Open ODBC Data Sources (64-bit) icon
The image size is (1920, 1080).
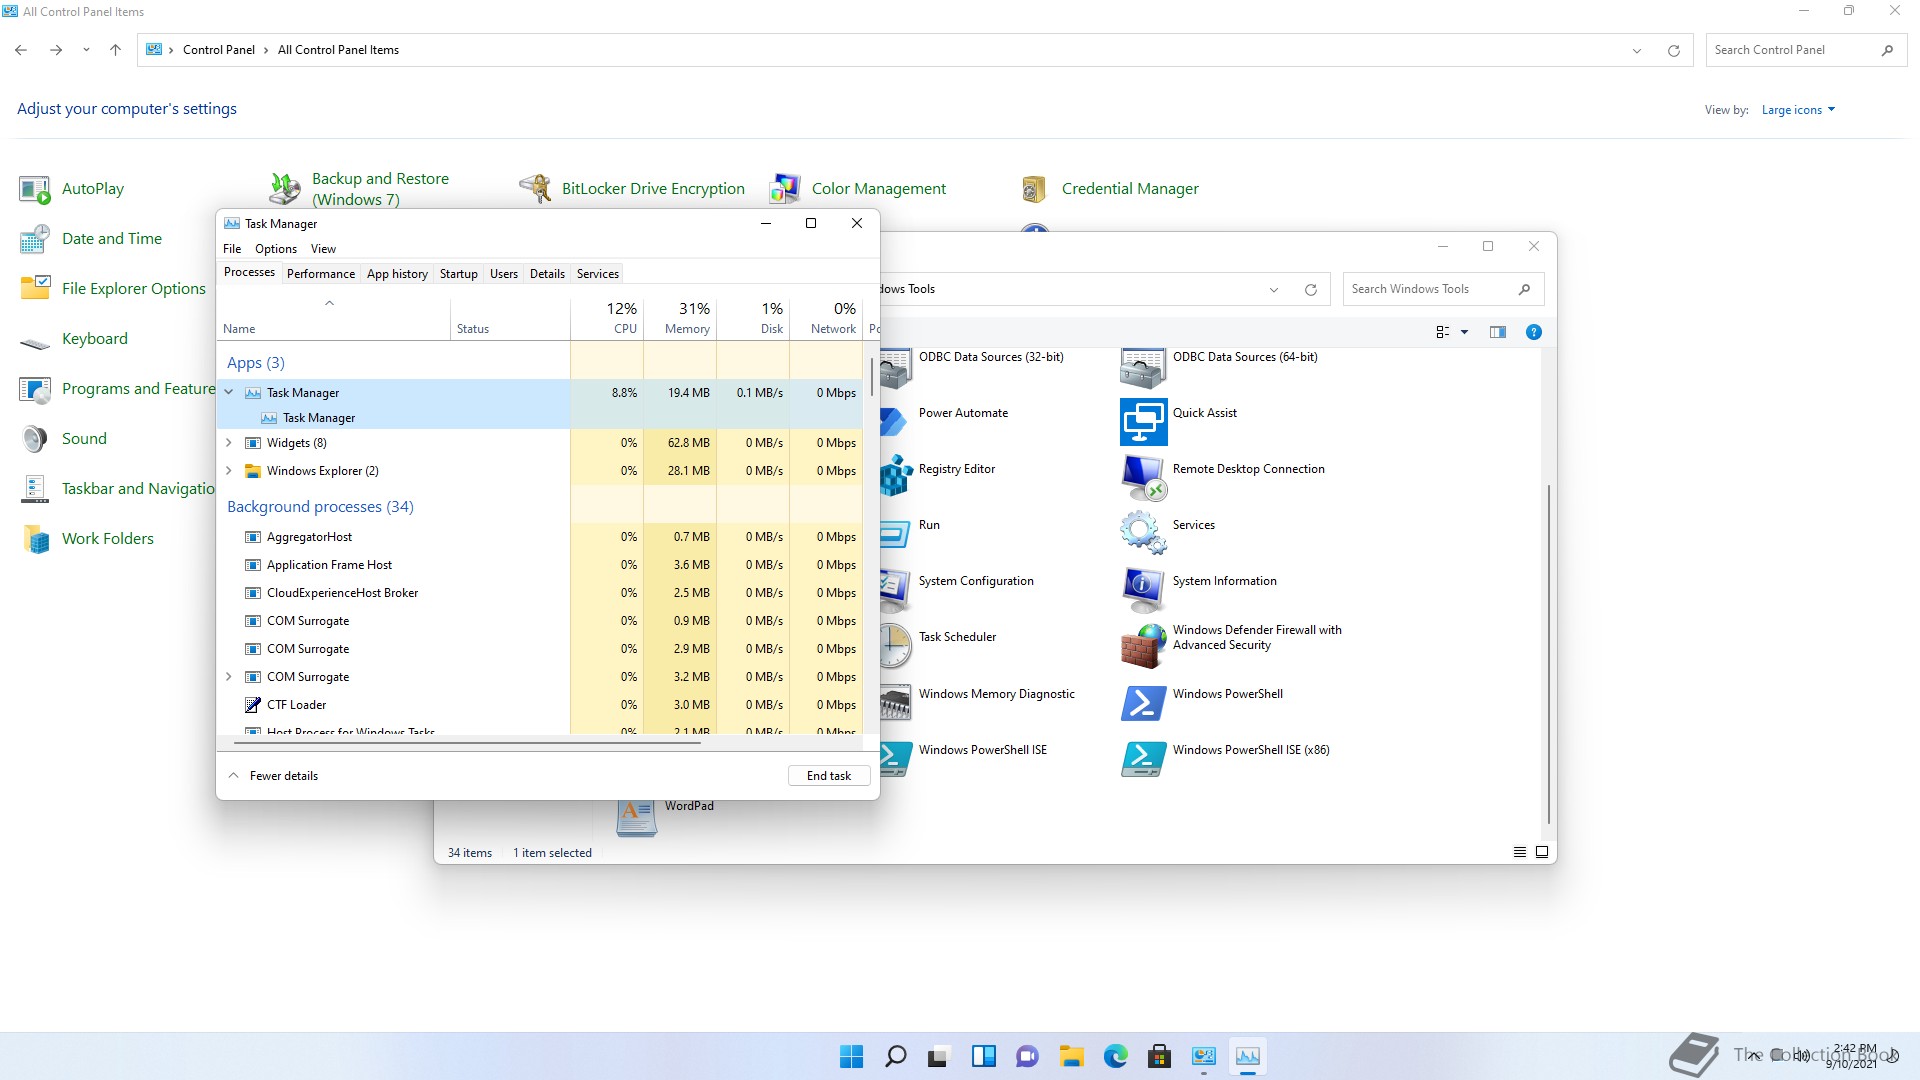tap(1143, 366)
